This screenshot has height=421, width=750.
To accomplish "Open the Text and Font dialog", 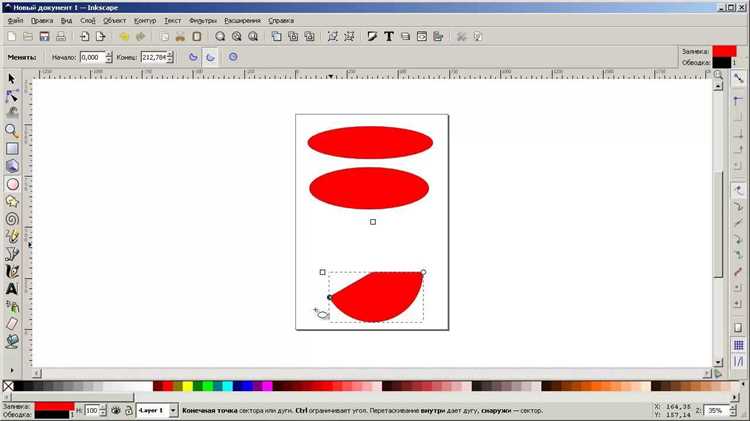I will [389, 36].
